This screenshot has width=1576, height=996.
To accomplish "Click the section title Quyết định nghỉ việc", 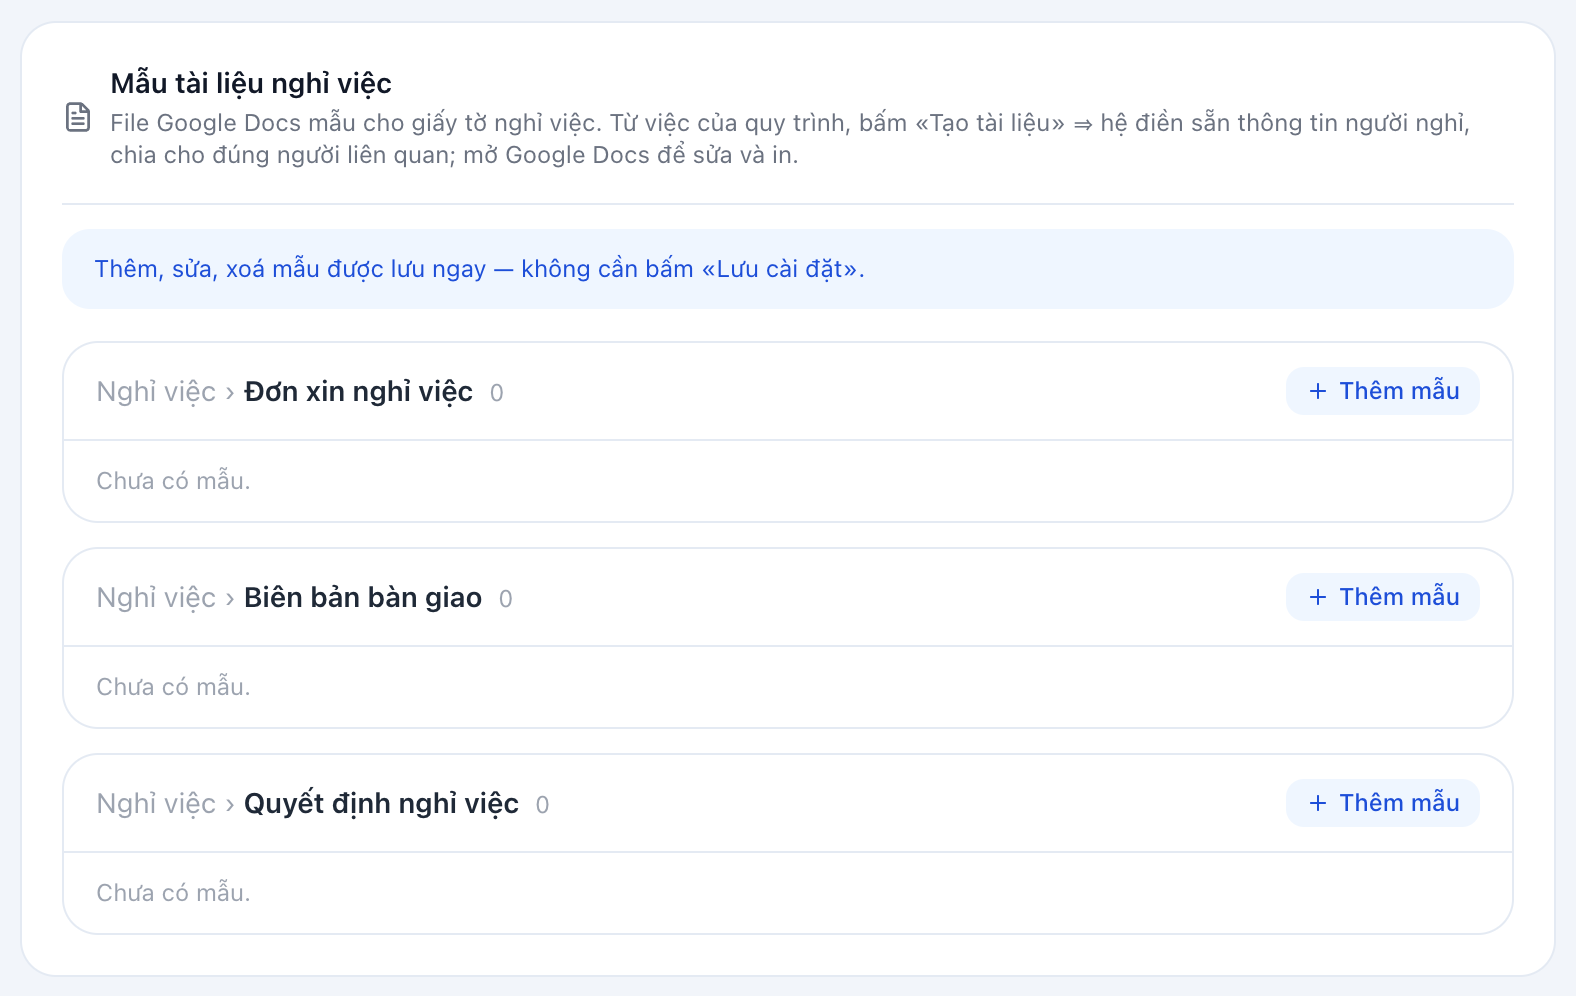I will point(381,804).
